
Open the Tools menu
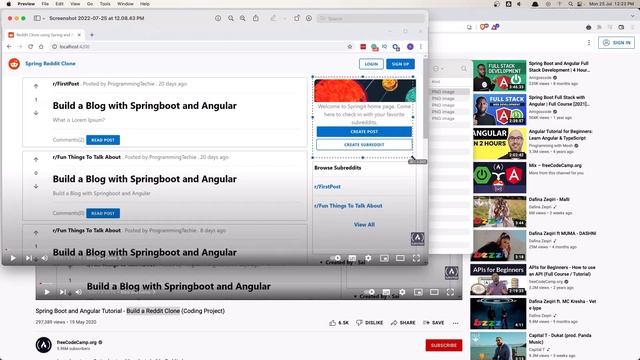tap(105, 4)
